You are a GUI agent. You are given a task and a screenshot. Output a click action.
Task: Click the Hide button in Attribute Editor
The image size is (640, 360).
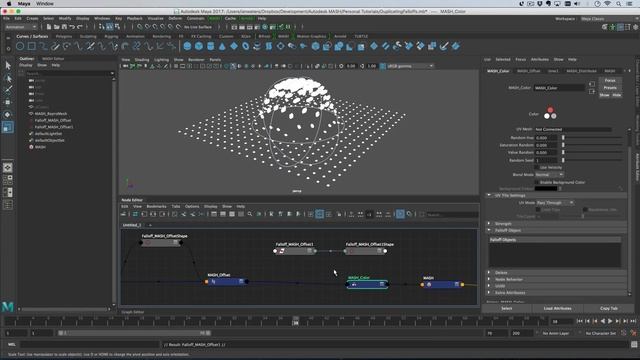point(616,95)
